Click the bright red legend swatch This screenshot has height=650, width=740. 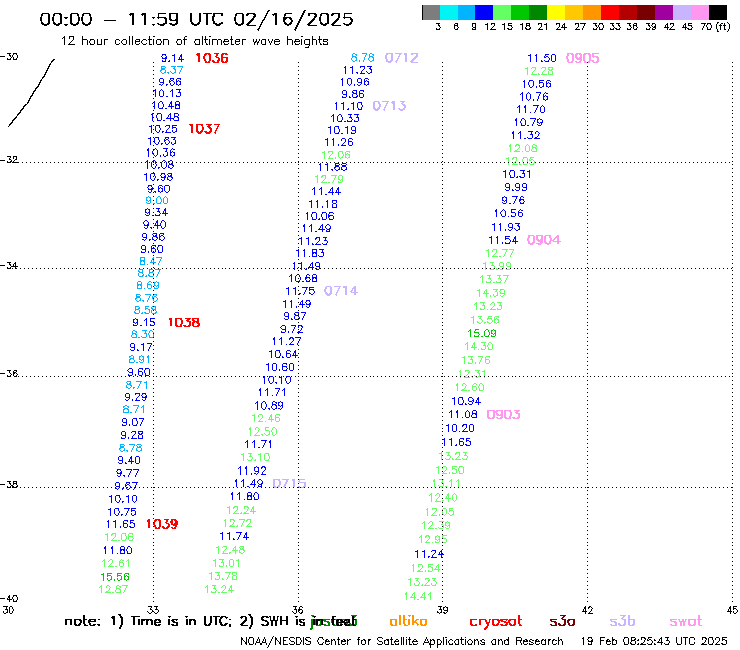[x=610, y=12]
